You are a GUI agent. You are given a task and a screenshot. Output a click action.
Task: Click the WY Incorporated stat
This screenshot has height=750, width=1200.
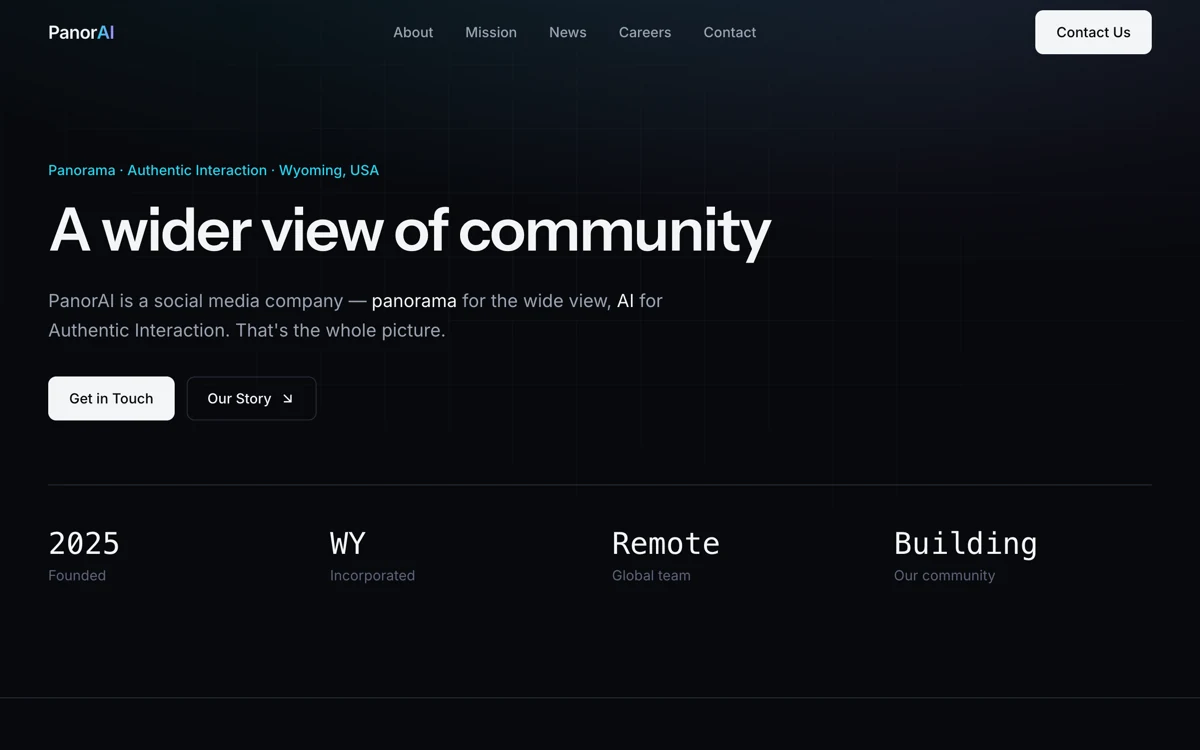coord(372,556)
